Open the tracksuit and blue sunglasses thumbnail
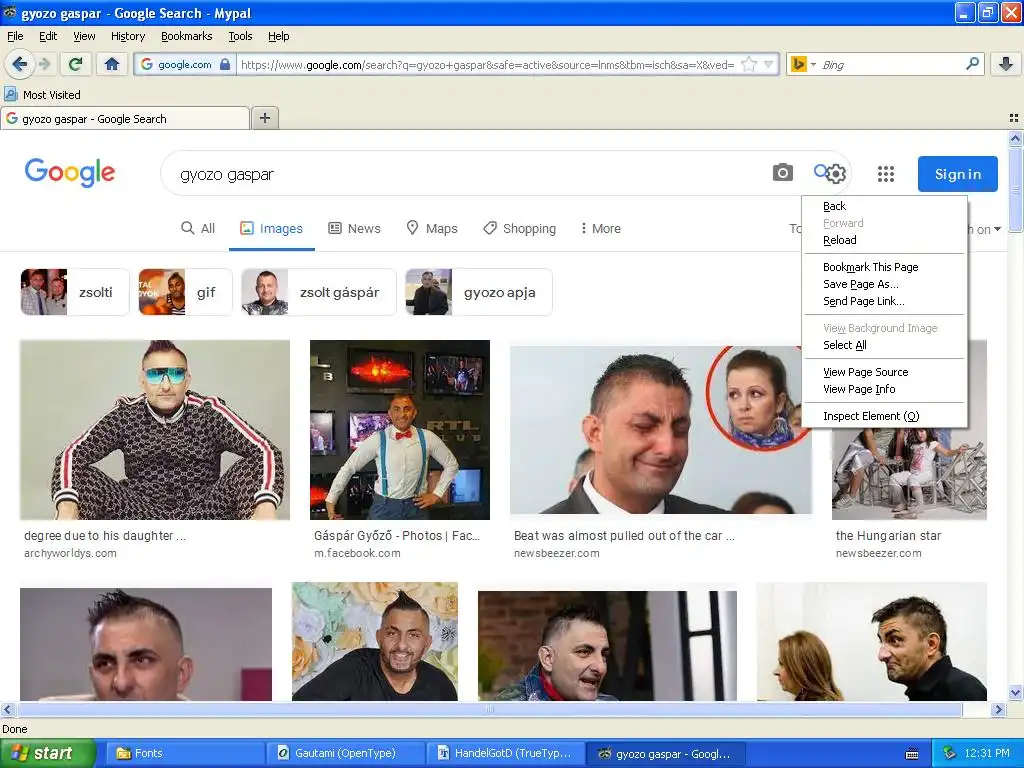Screen dimensions: 1024x768 click(x=155, y=430)
